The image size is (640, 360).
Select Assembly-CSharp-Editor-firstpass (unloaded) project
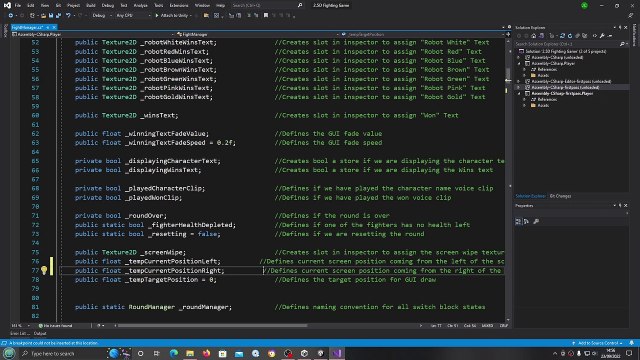[571, 81]
